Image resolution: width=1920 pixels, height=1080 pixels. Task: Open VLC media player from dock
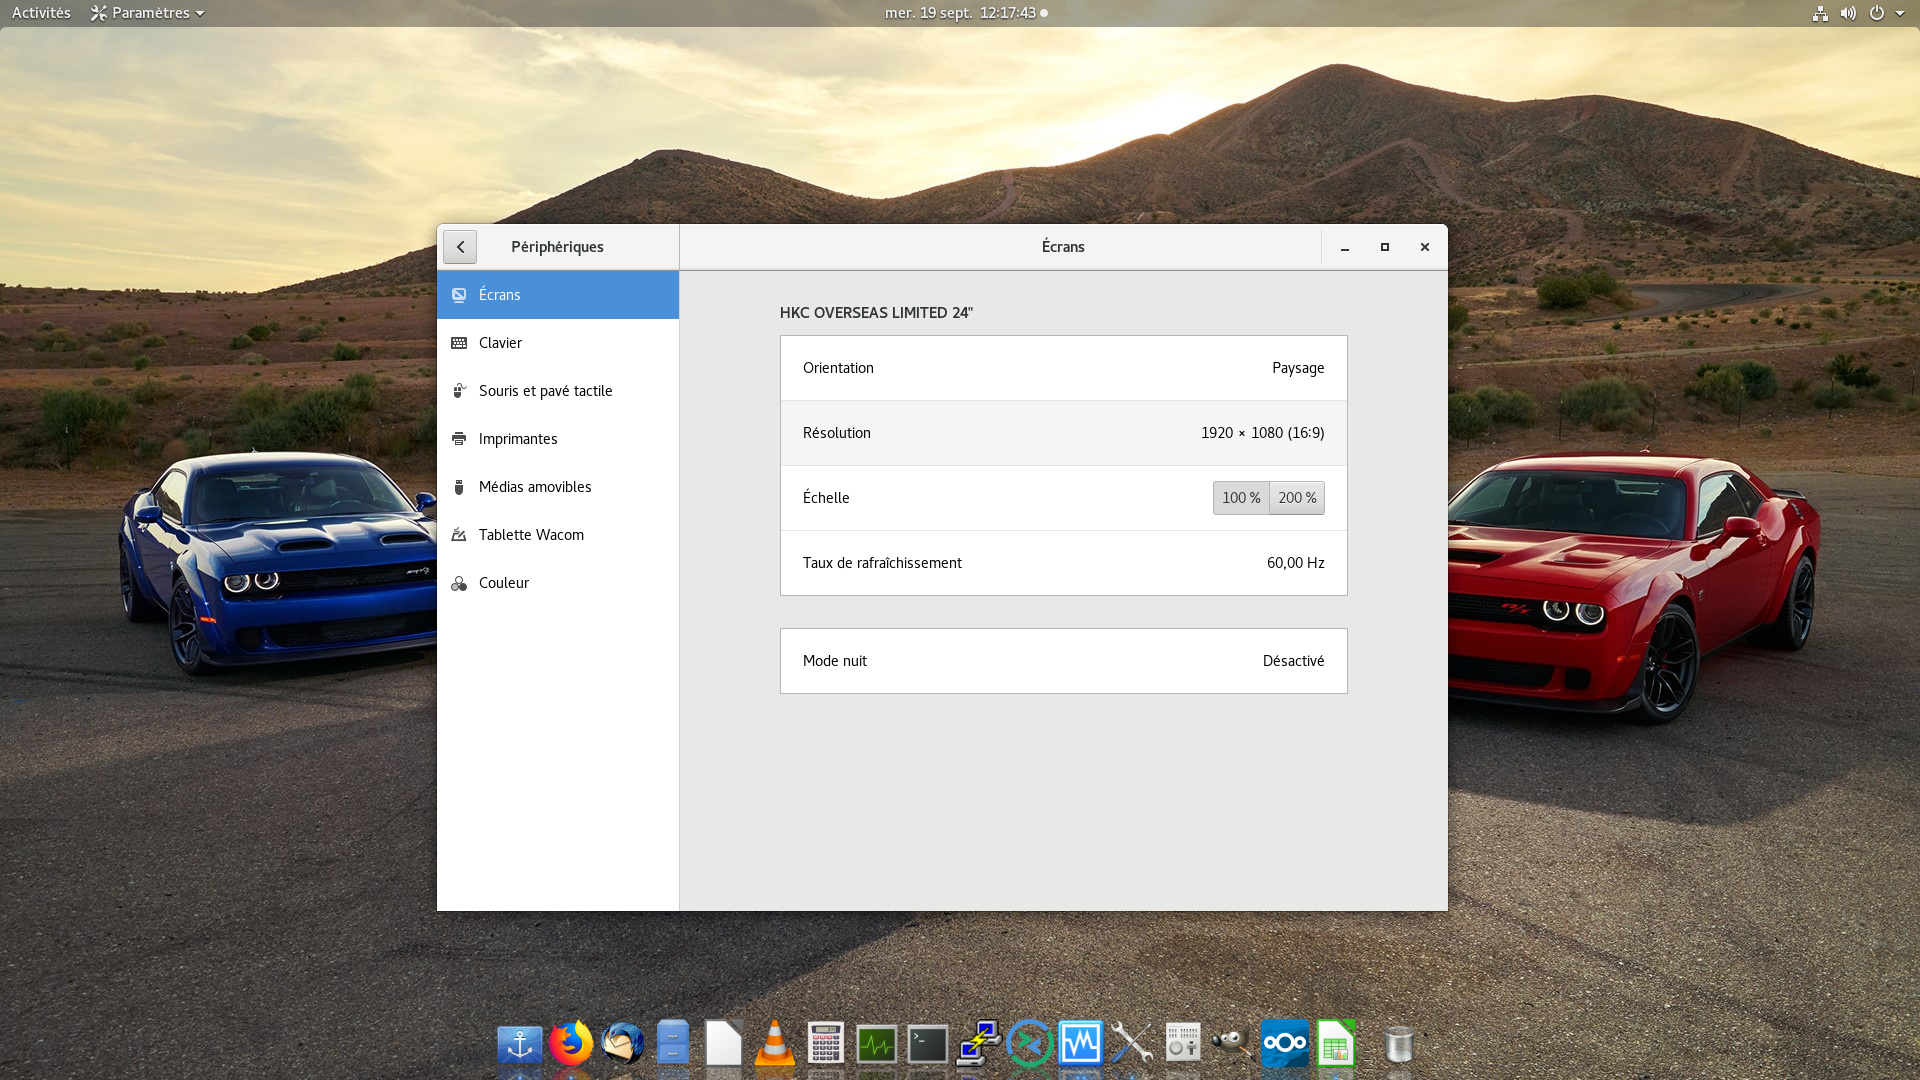(x=774, y=1044)
